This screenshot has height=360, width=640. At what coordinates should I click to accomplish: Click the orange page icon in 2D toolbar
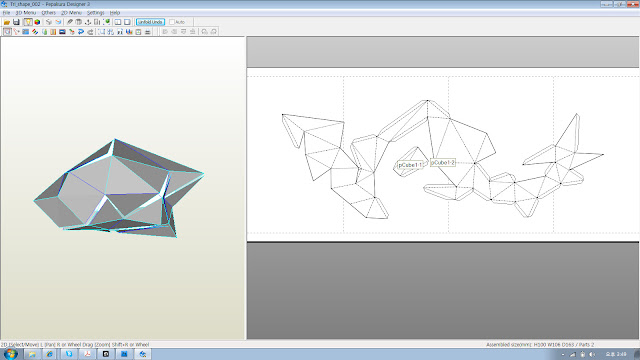click(53, 31)
